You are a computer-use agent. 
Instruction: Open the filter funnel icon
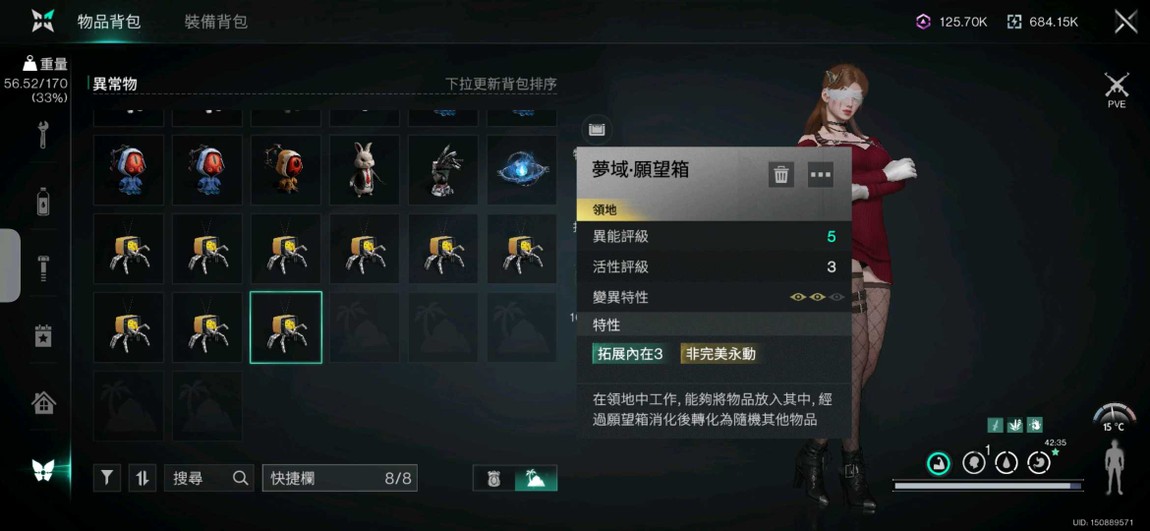click(x=107, y=478)
